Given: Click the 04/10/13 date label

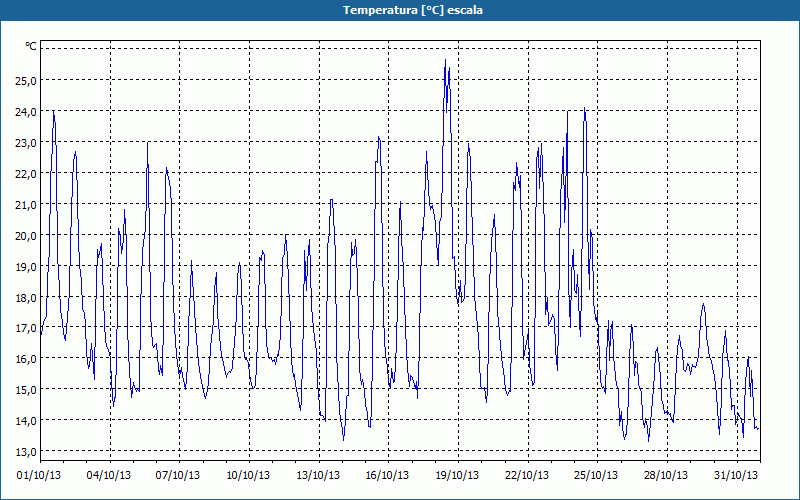Looking at the screenshot, I should pos(109,475).
